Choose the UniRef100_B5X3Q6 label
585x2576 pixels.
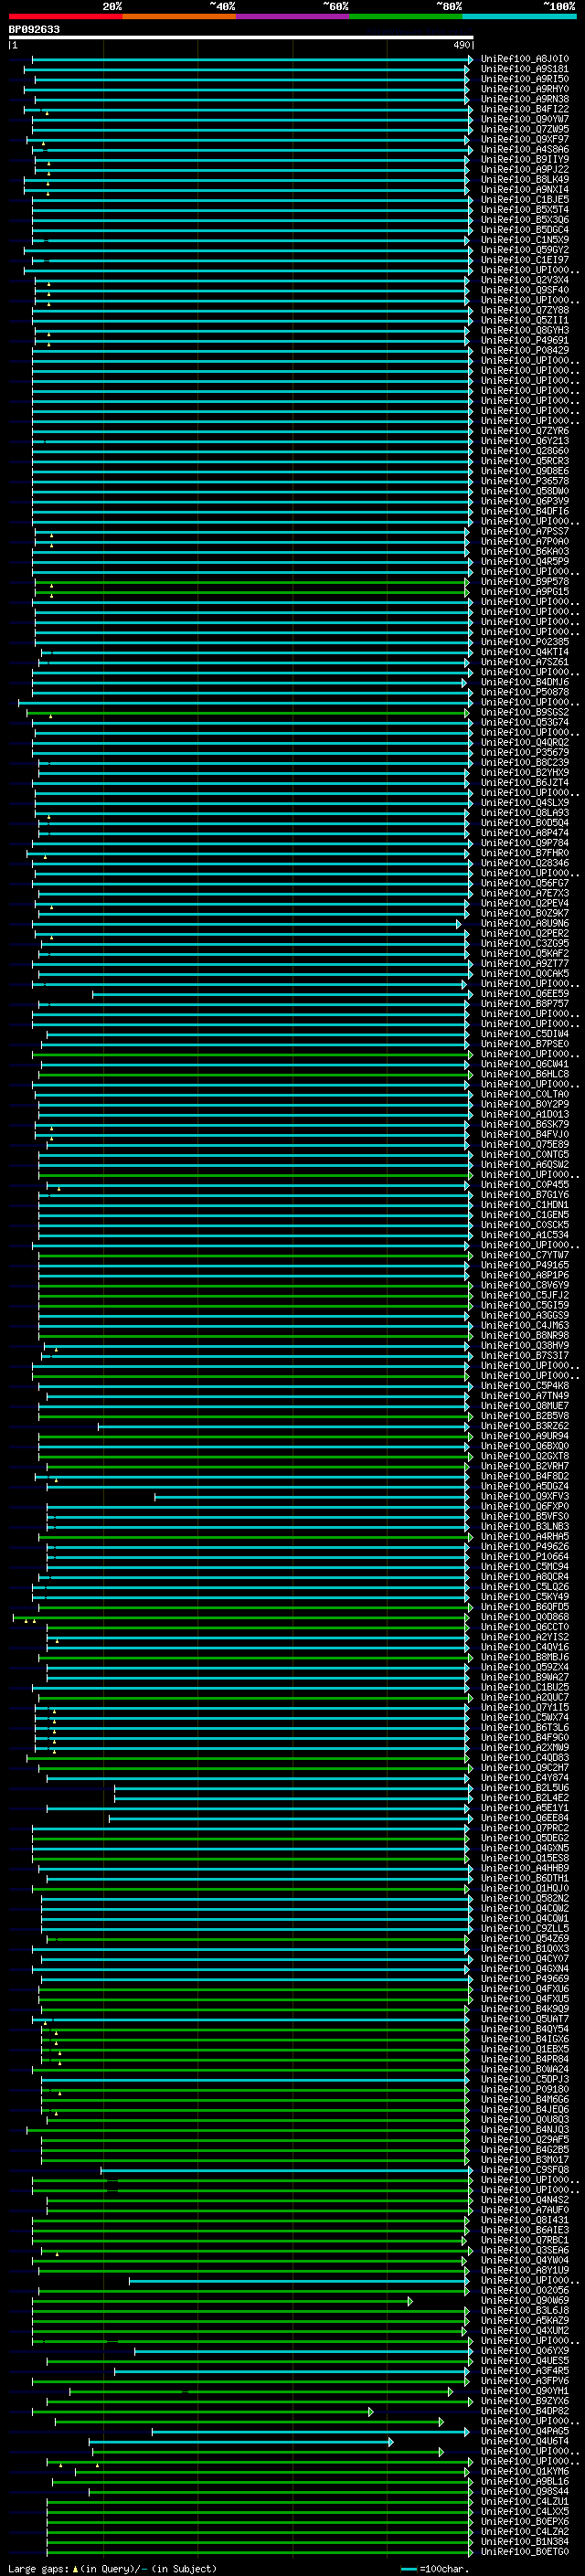pyautogui.click(x=525, y=220)
